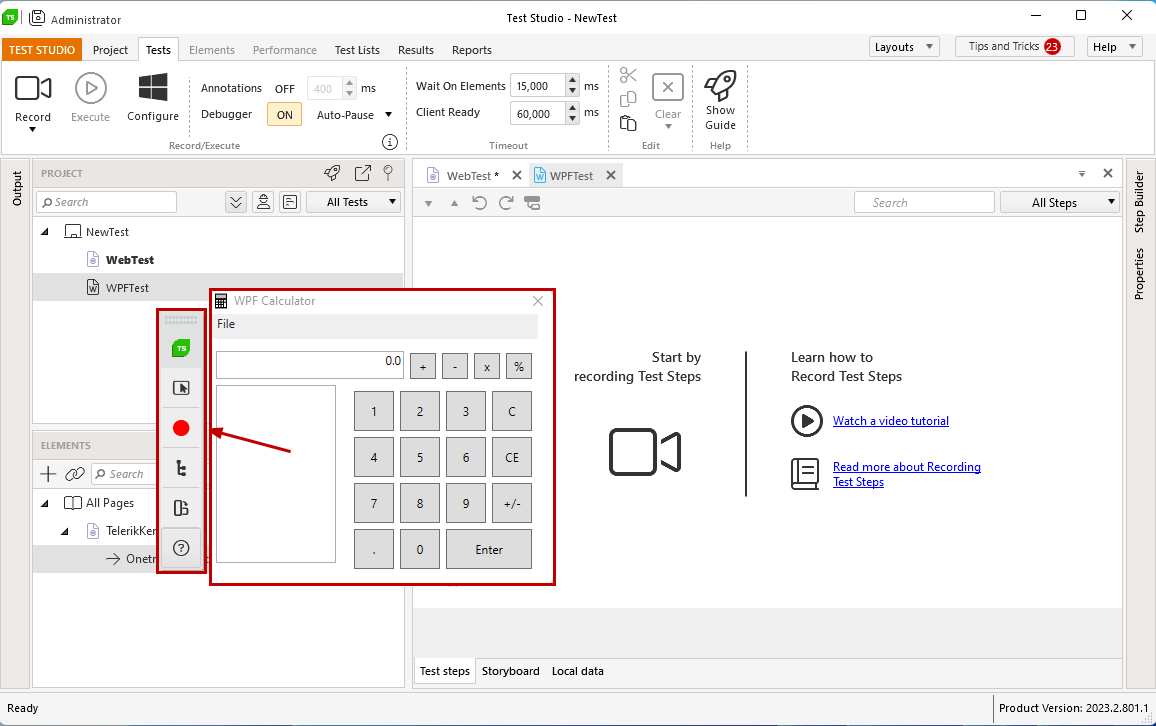1156x726 pixels.
Task: Click the Project panel search field
Action: (108, 202)
